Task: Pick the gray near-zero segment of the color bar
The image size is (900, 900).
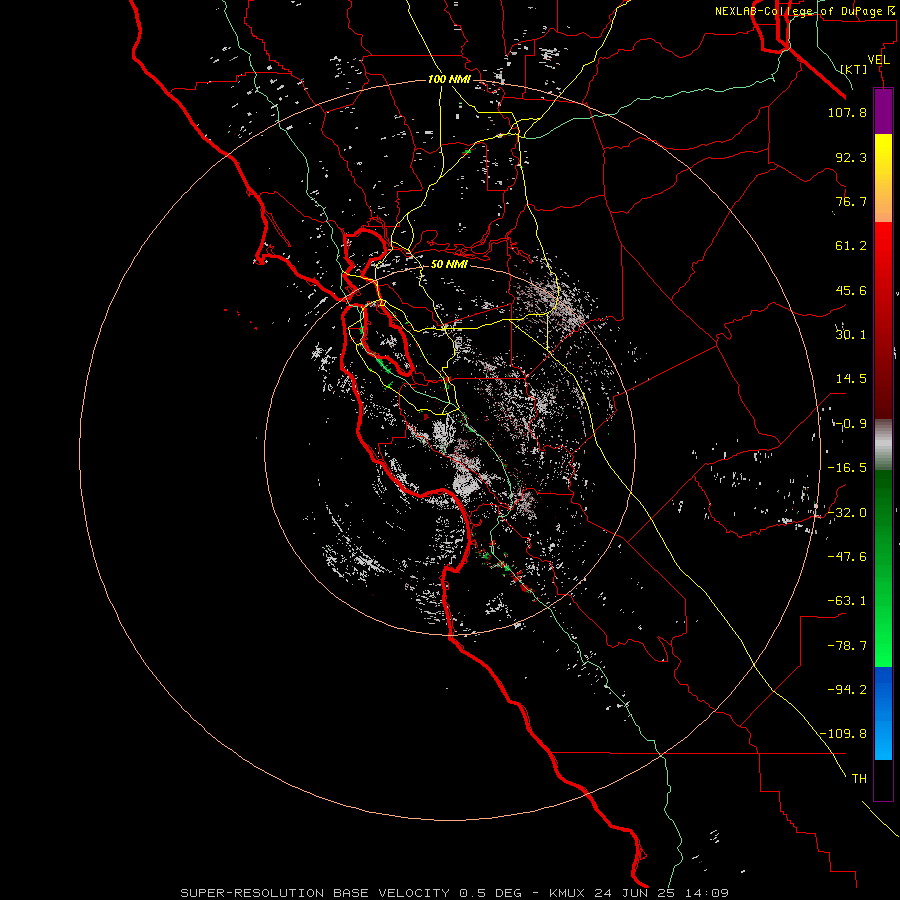Action: click(883, 445)
